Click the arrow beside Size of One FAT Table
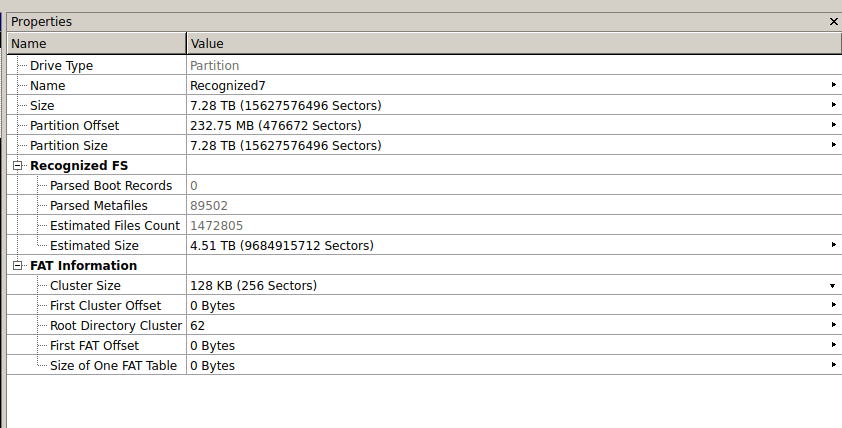842x428 pixels. click(x=833, y=365)
